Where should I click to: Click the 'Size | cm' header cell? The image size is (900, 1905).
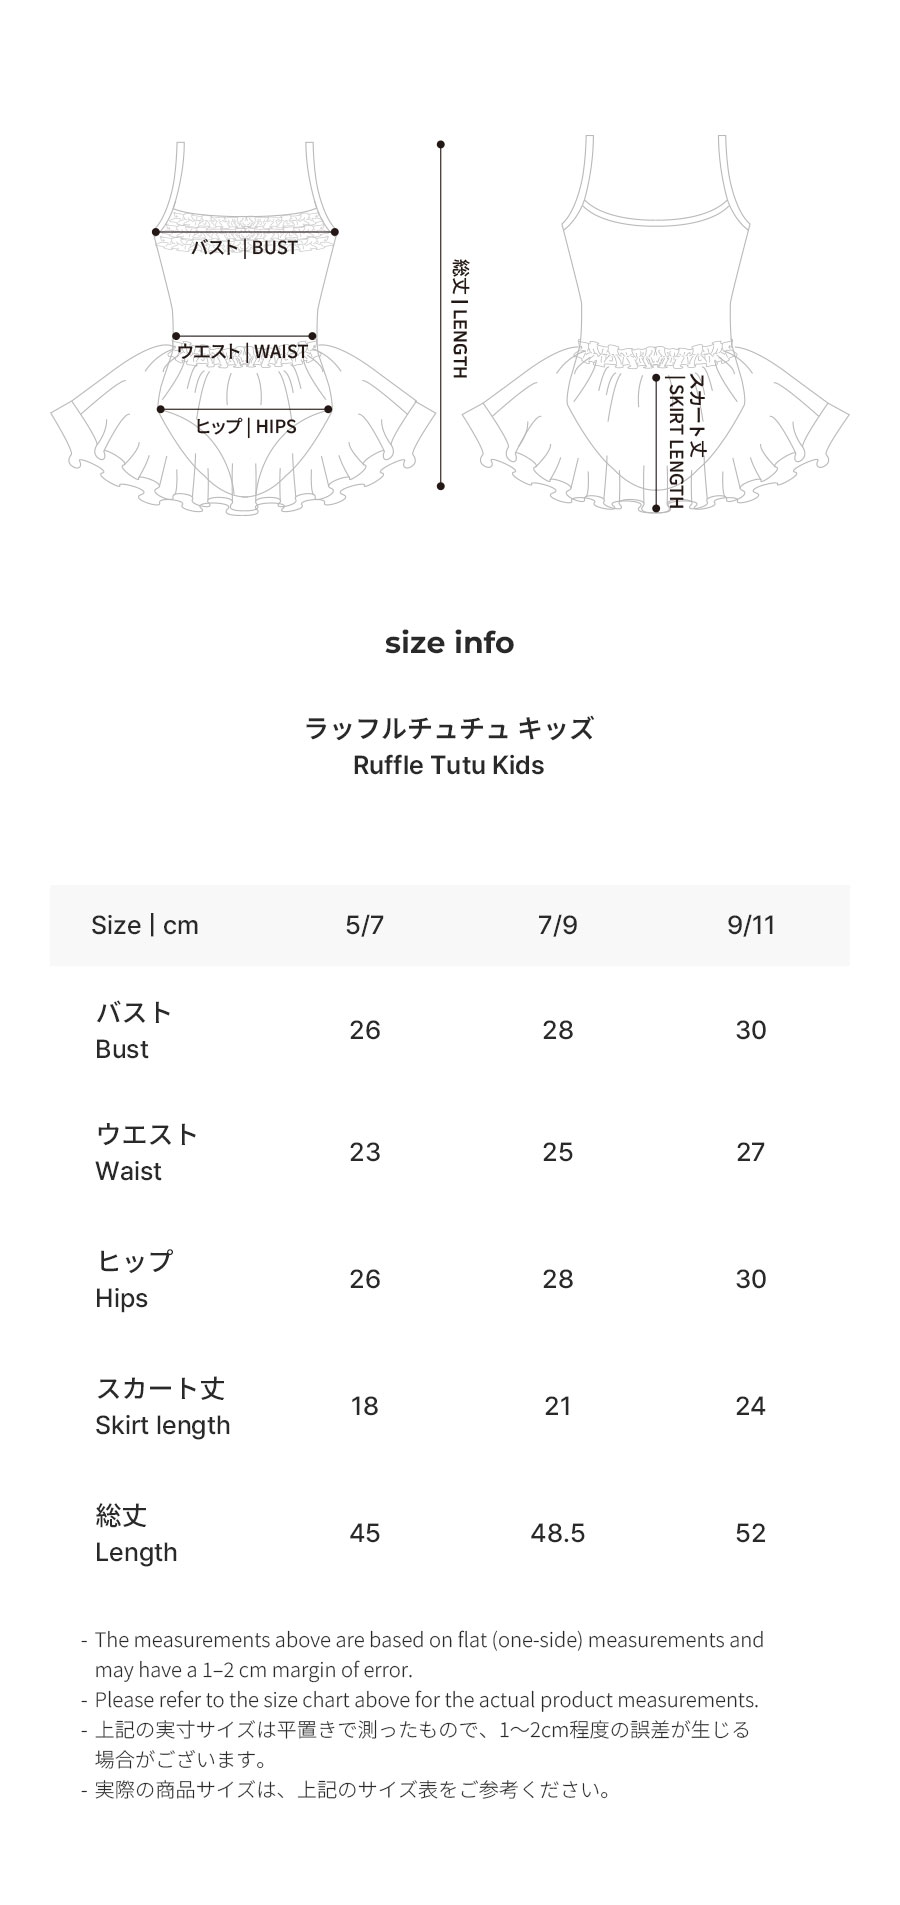coord(145,925)
